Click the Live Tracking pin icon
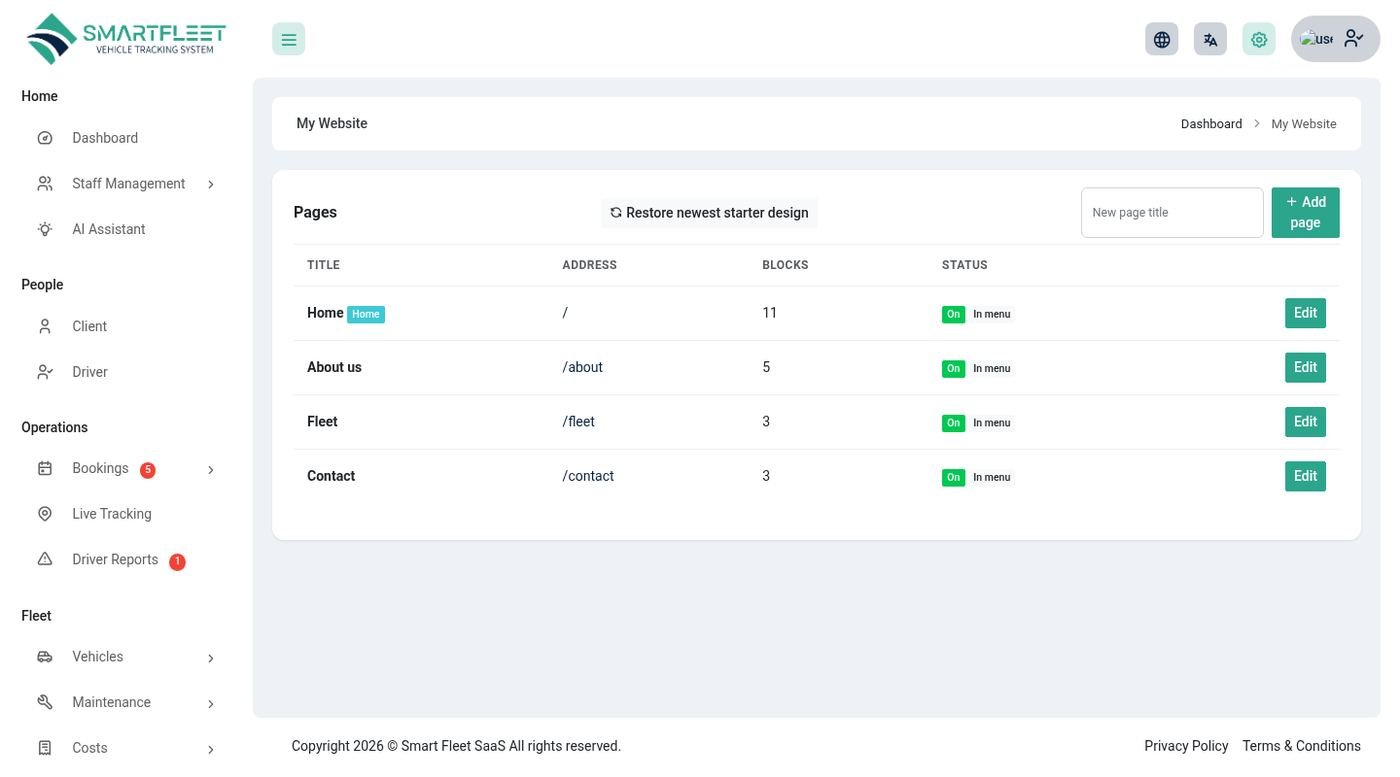Viewport: 1400px width, 777px height. coord(45,514)
